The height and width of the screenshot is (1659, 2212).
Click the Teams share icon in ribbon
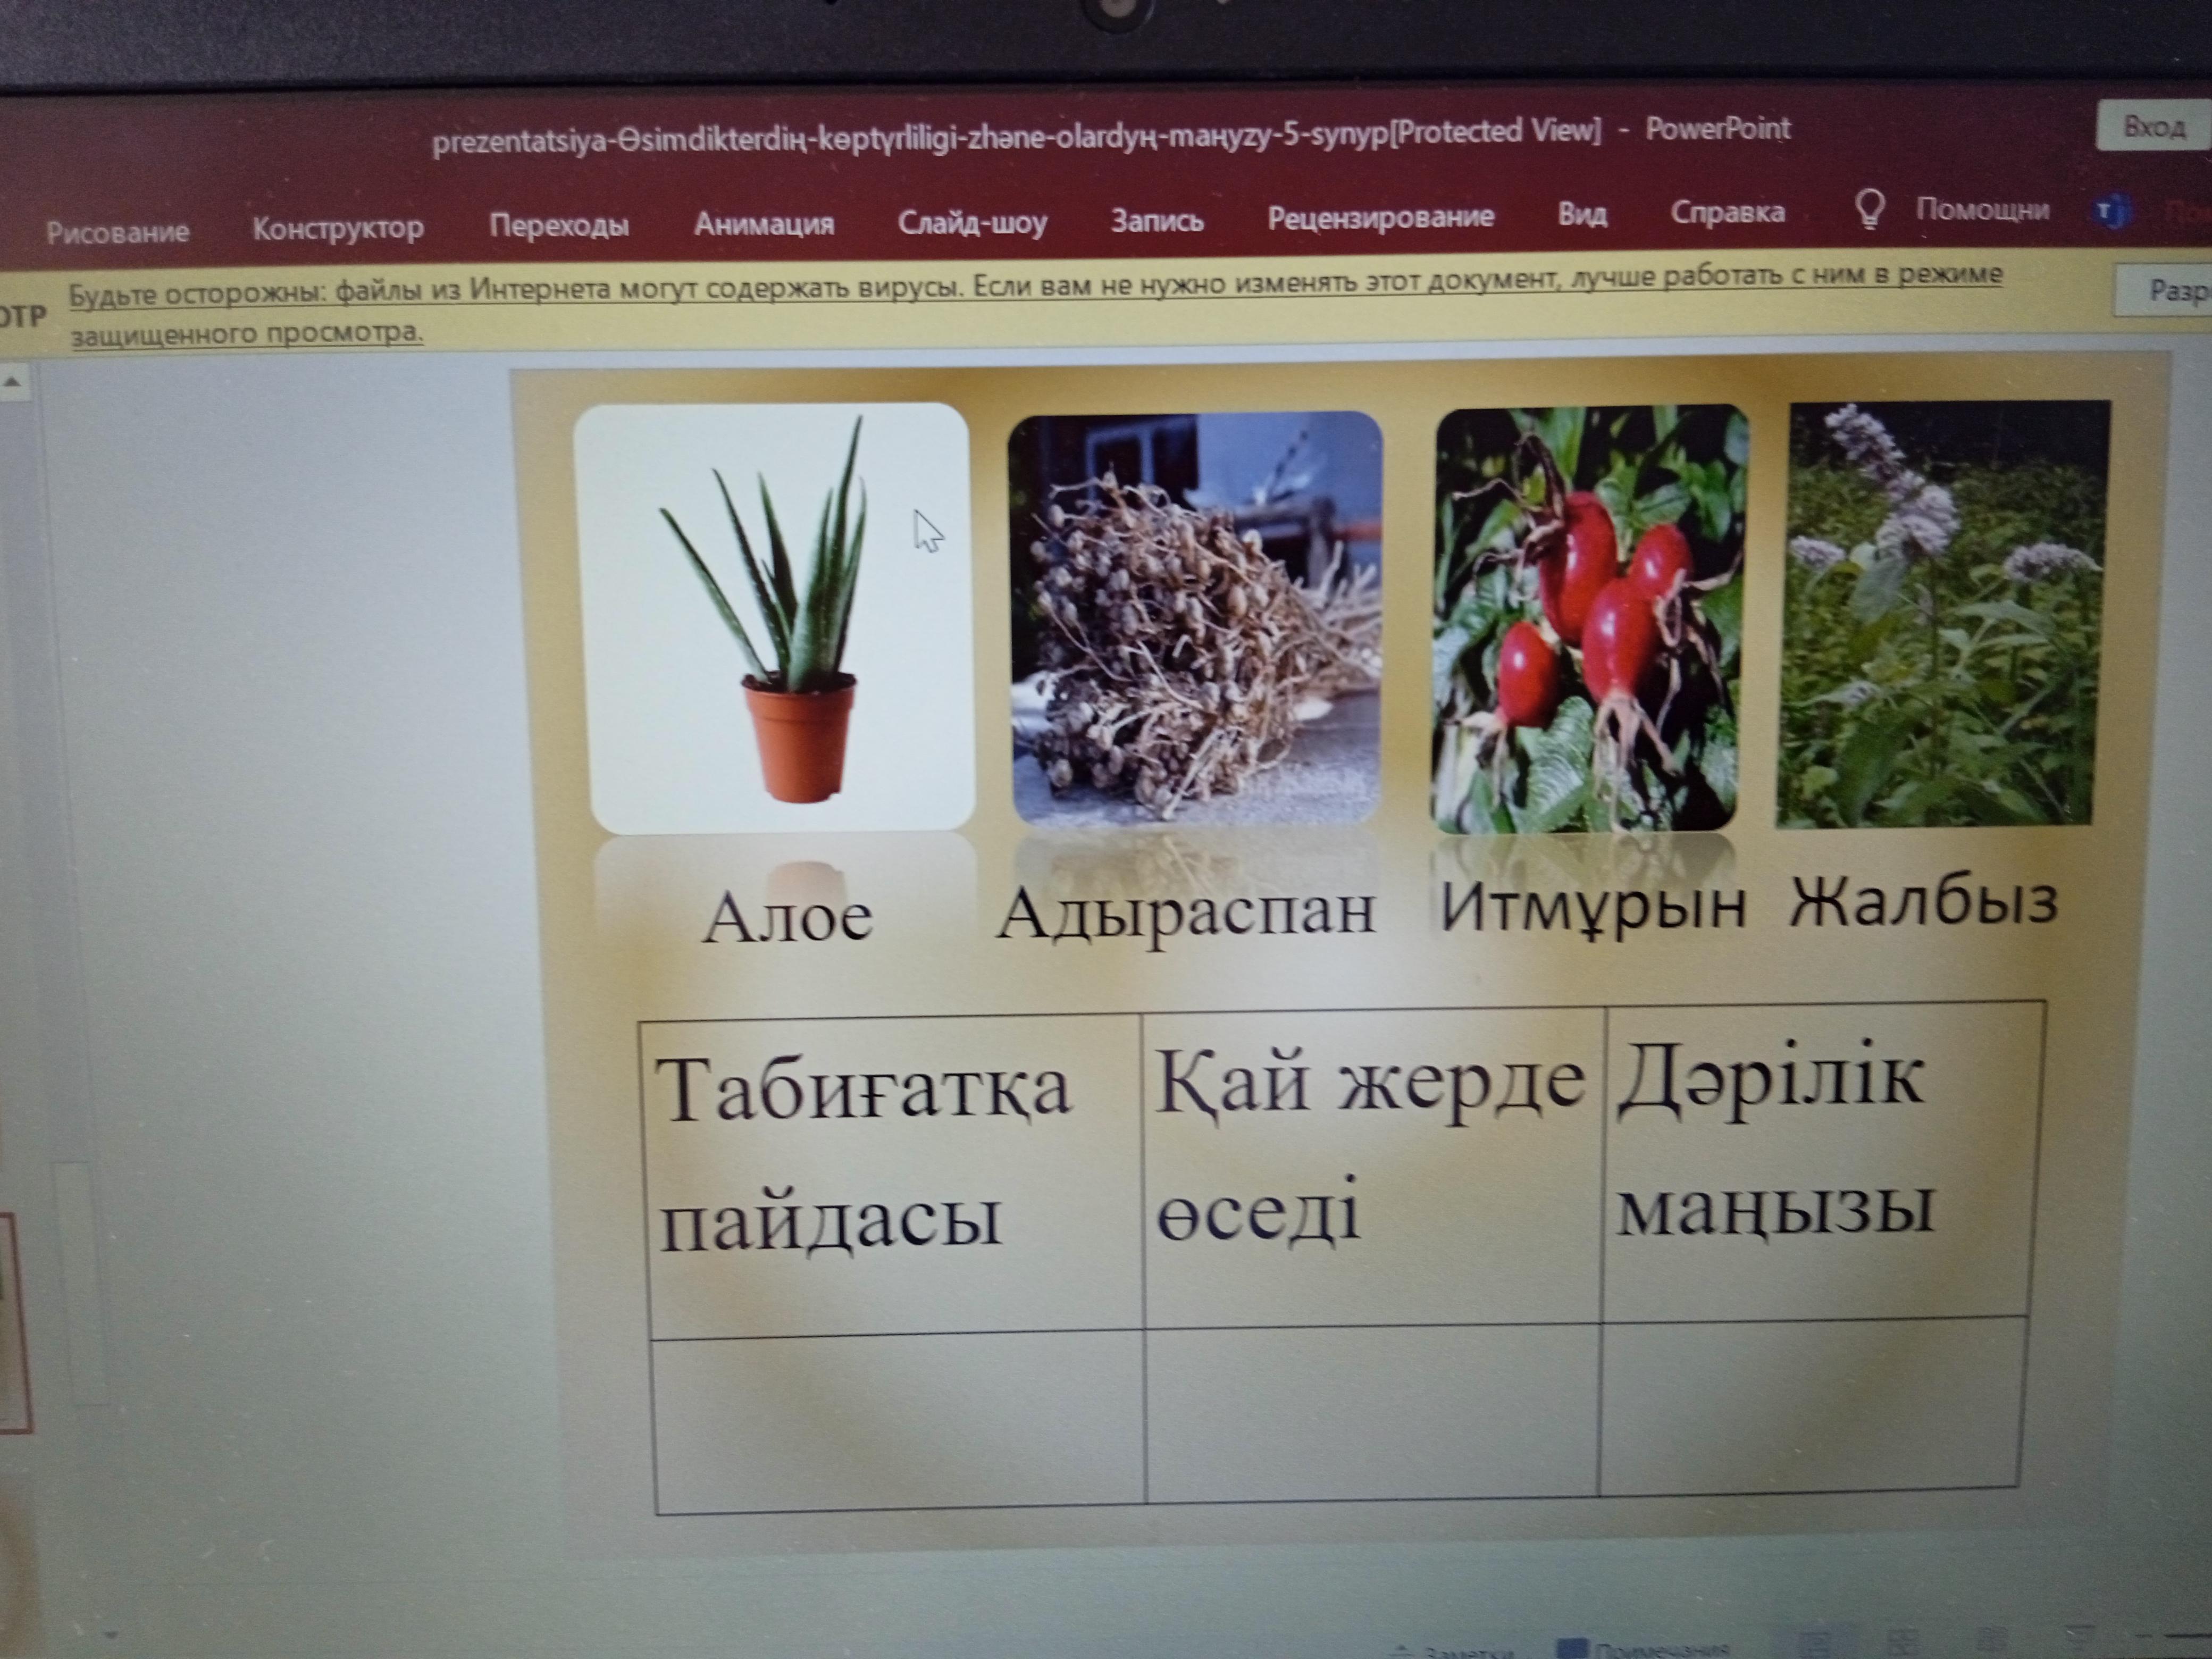(2111, 211)
